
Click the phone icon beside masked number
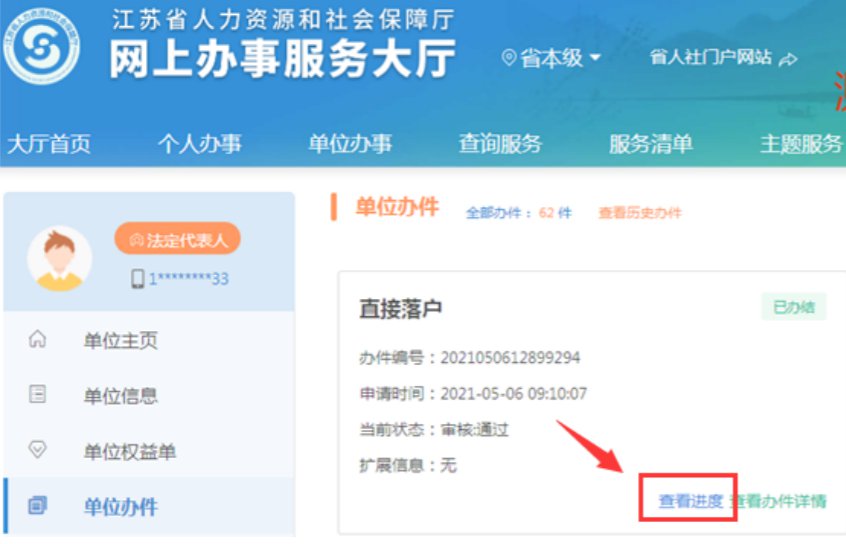(x=138, y=279)
